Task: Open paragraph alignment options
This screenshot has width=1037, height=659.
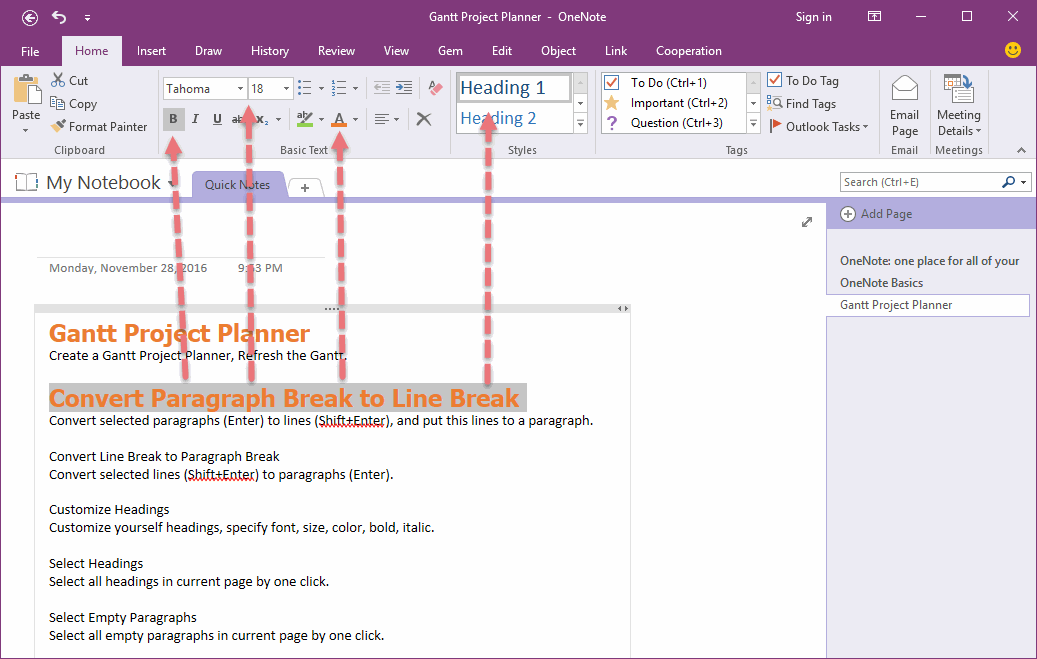Action: [x=387, y=119]
